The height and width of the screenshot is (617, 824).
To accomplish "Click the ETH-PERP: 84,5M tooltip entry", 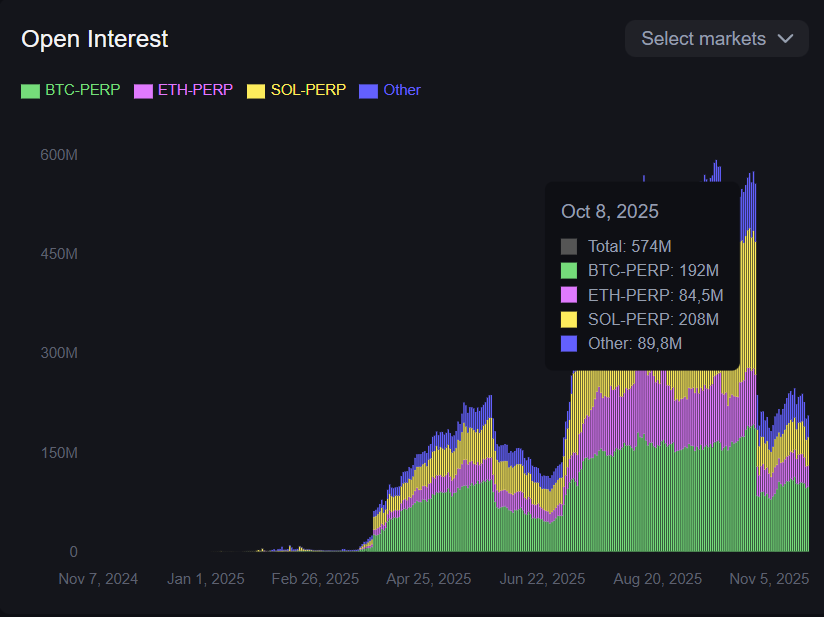I will coord(655,294).
